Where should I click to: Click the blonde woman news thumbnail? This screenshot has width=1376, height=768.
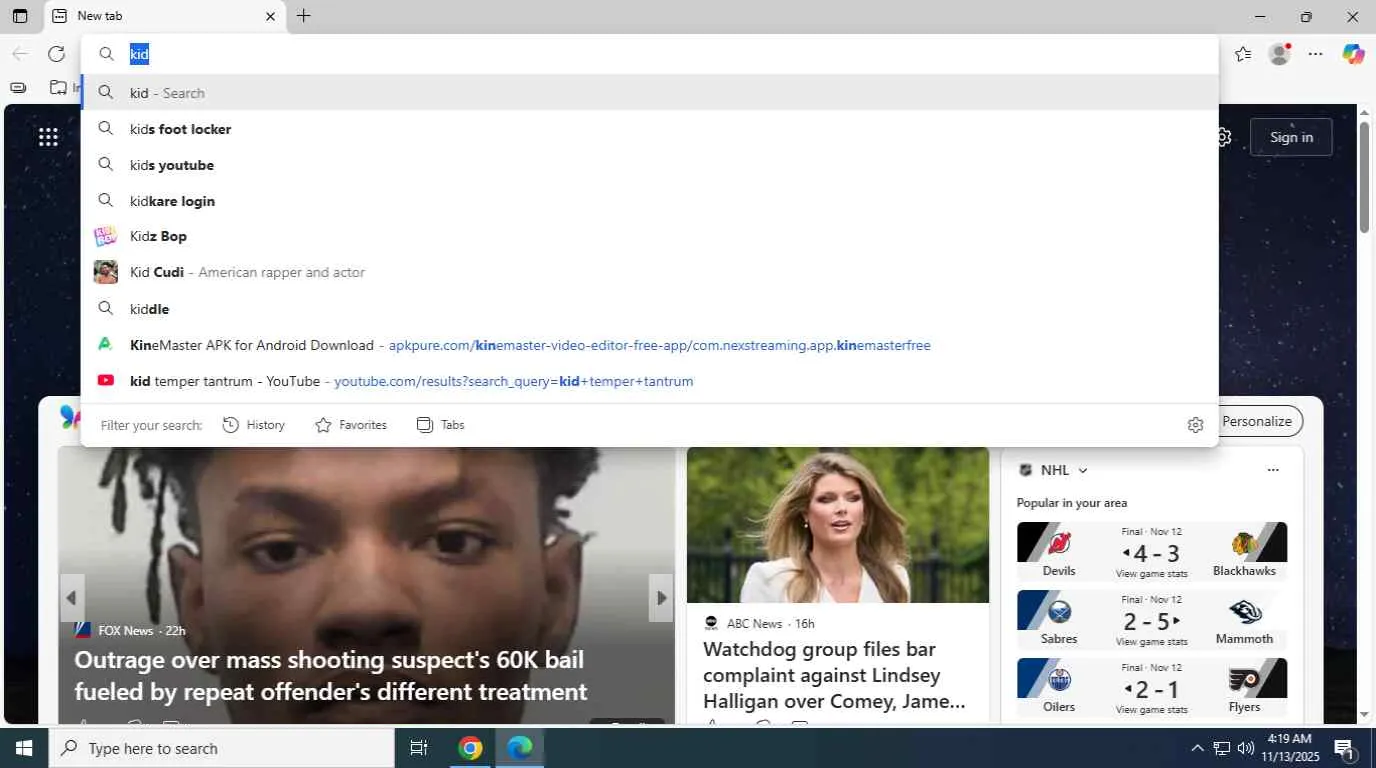(x=838, y=525)
